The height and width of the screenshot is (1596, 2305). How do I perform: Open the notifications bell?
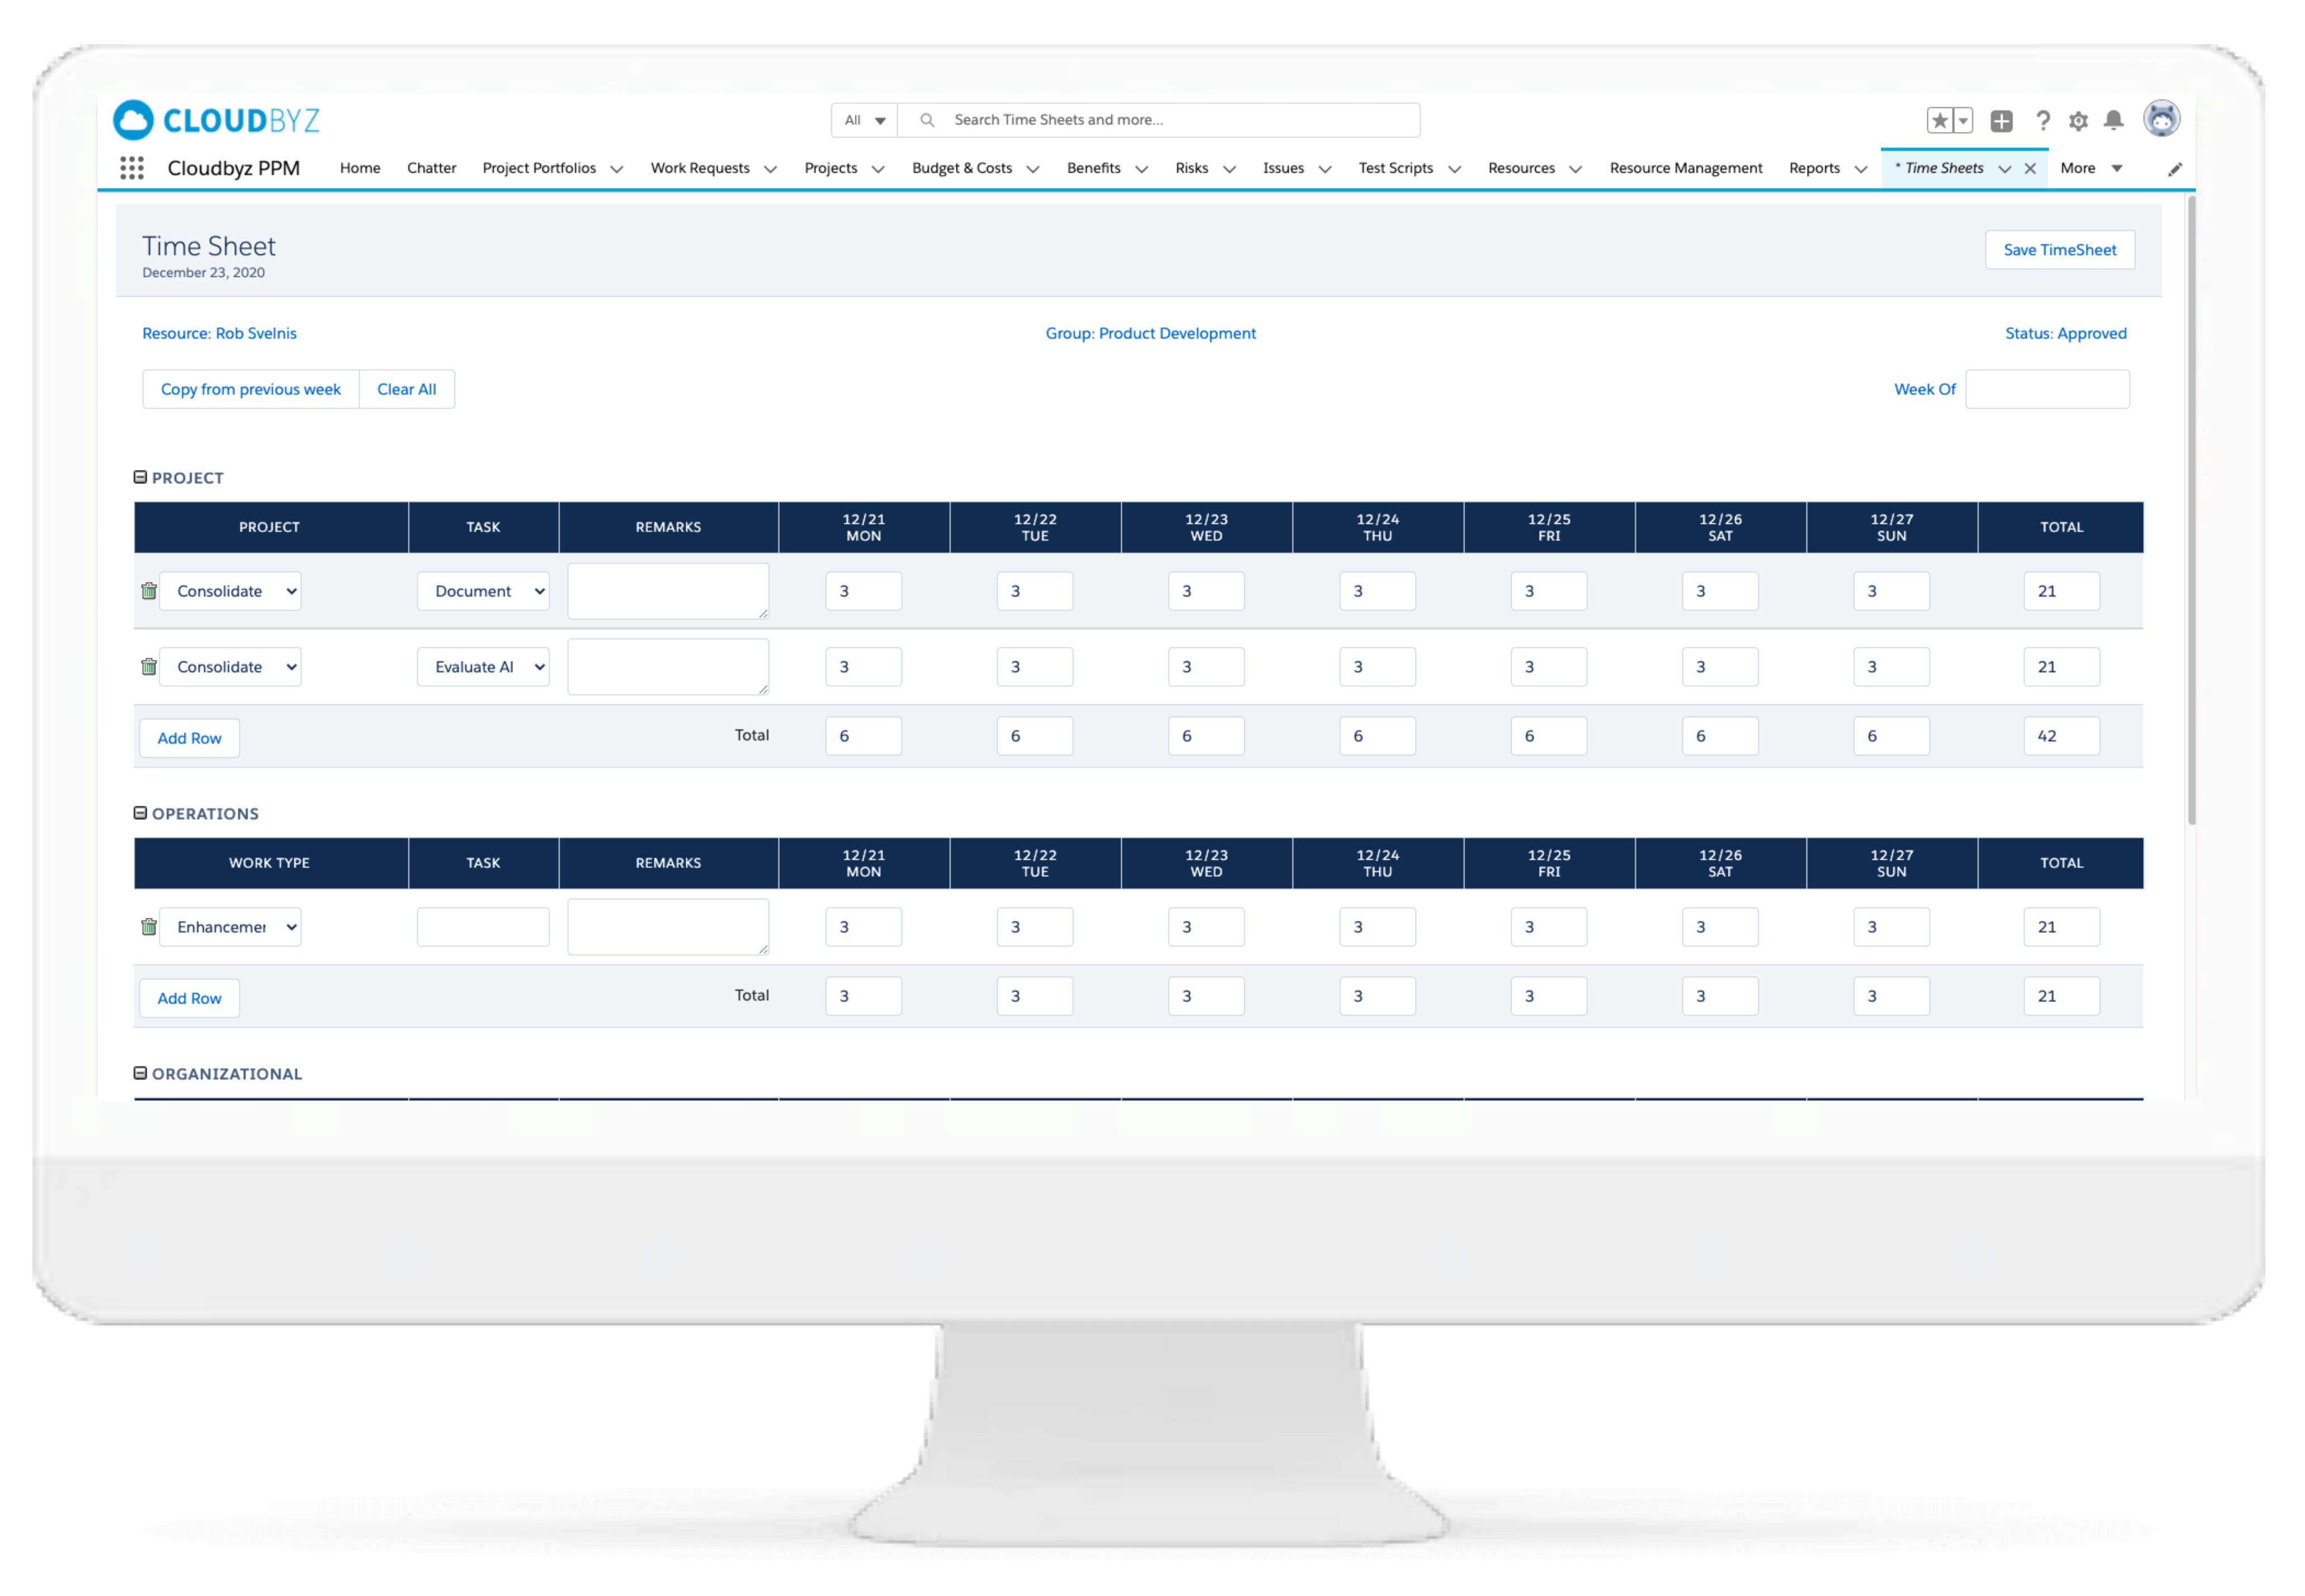tap(2113, 121)
